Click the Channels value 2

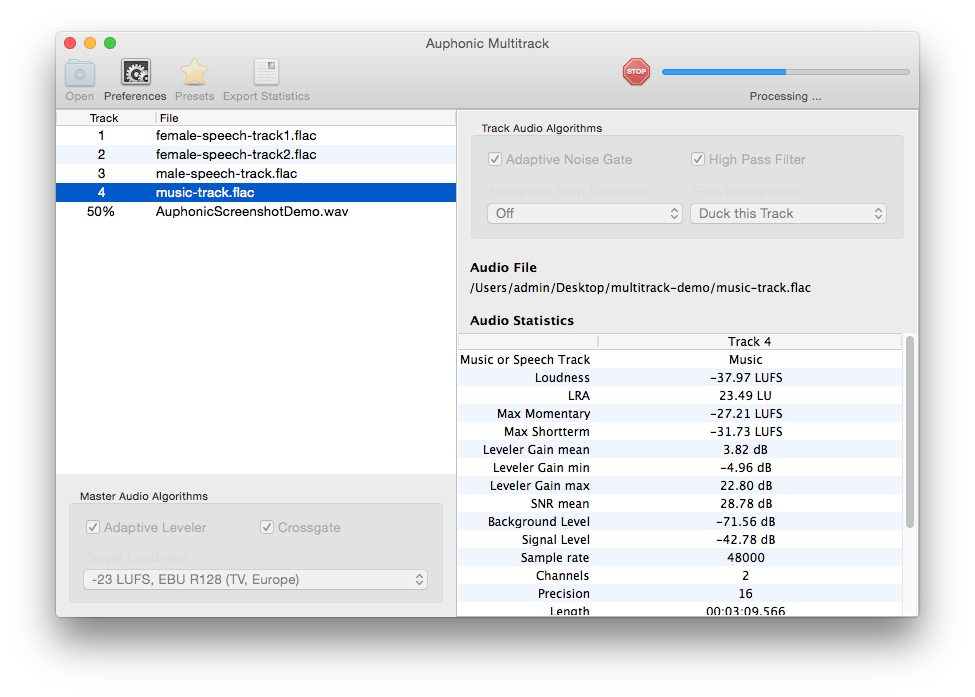[746, 576]
